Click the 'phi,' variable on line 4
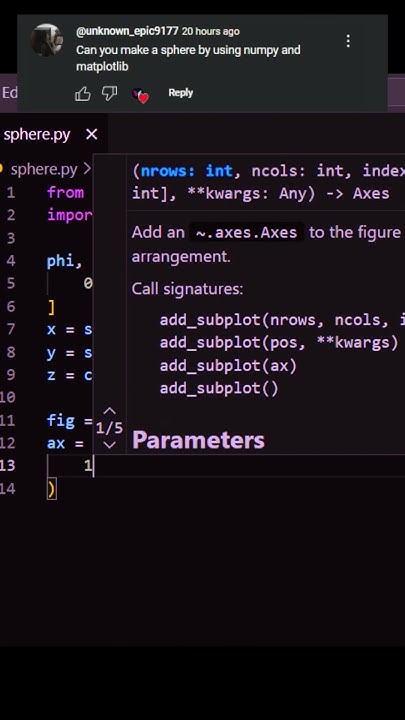 pyautogui.click(x=65, y=261)
